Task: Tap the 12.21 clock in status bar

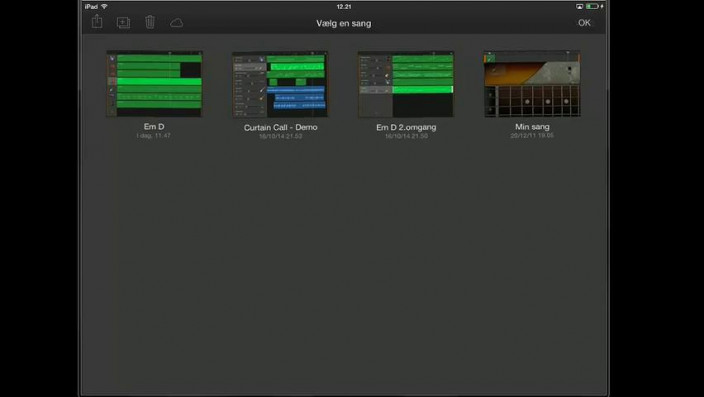Action: [344, 7]
